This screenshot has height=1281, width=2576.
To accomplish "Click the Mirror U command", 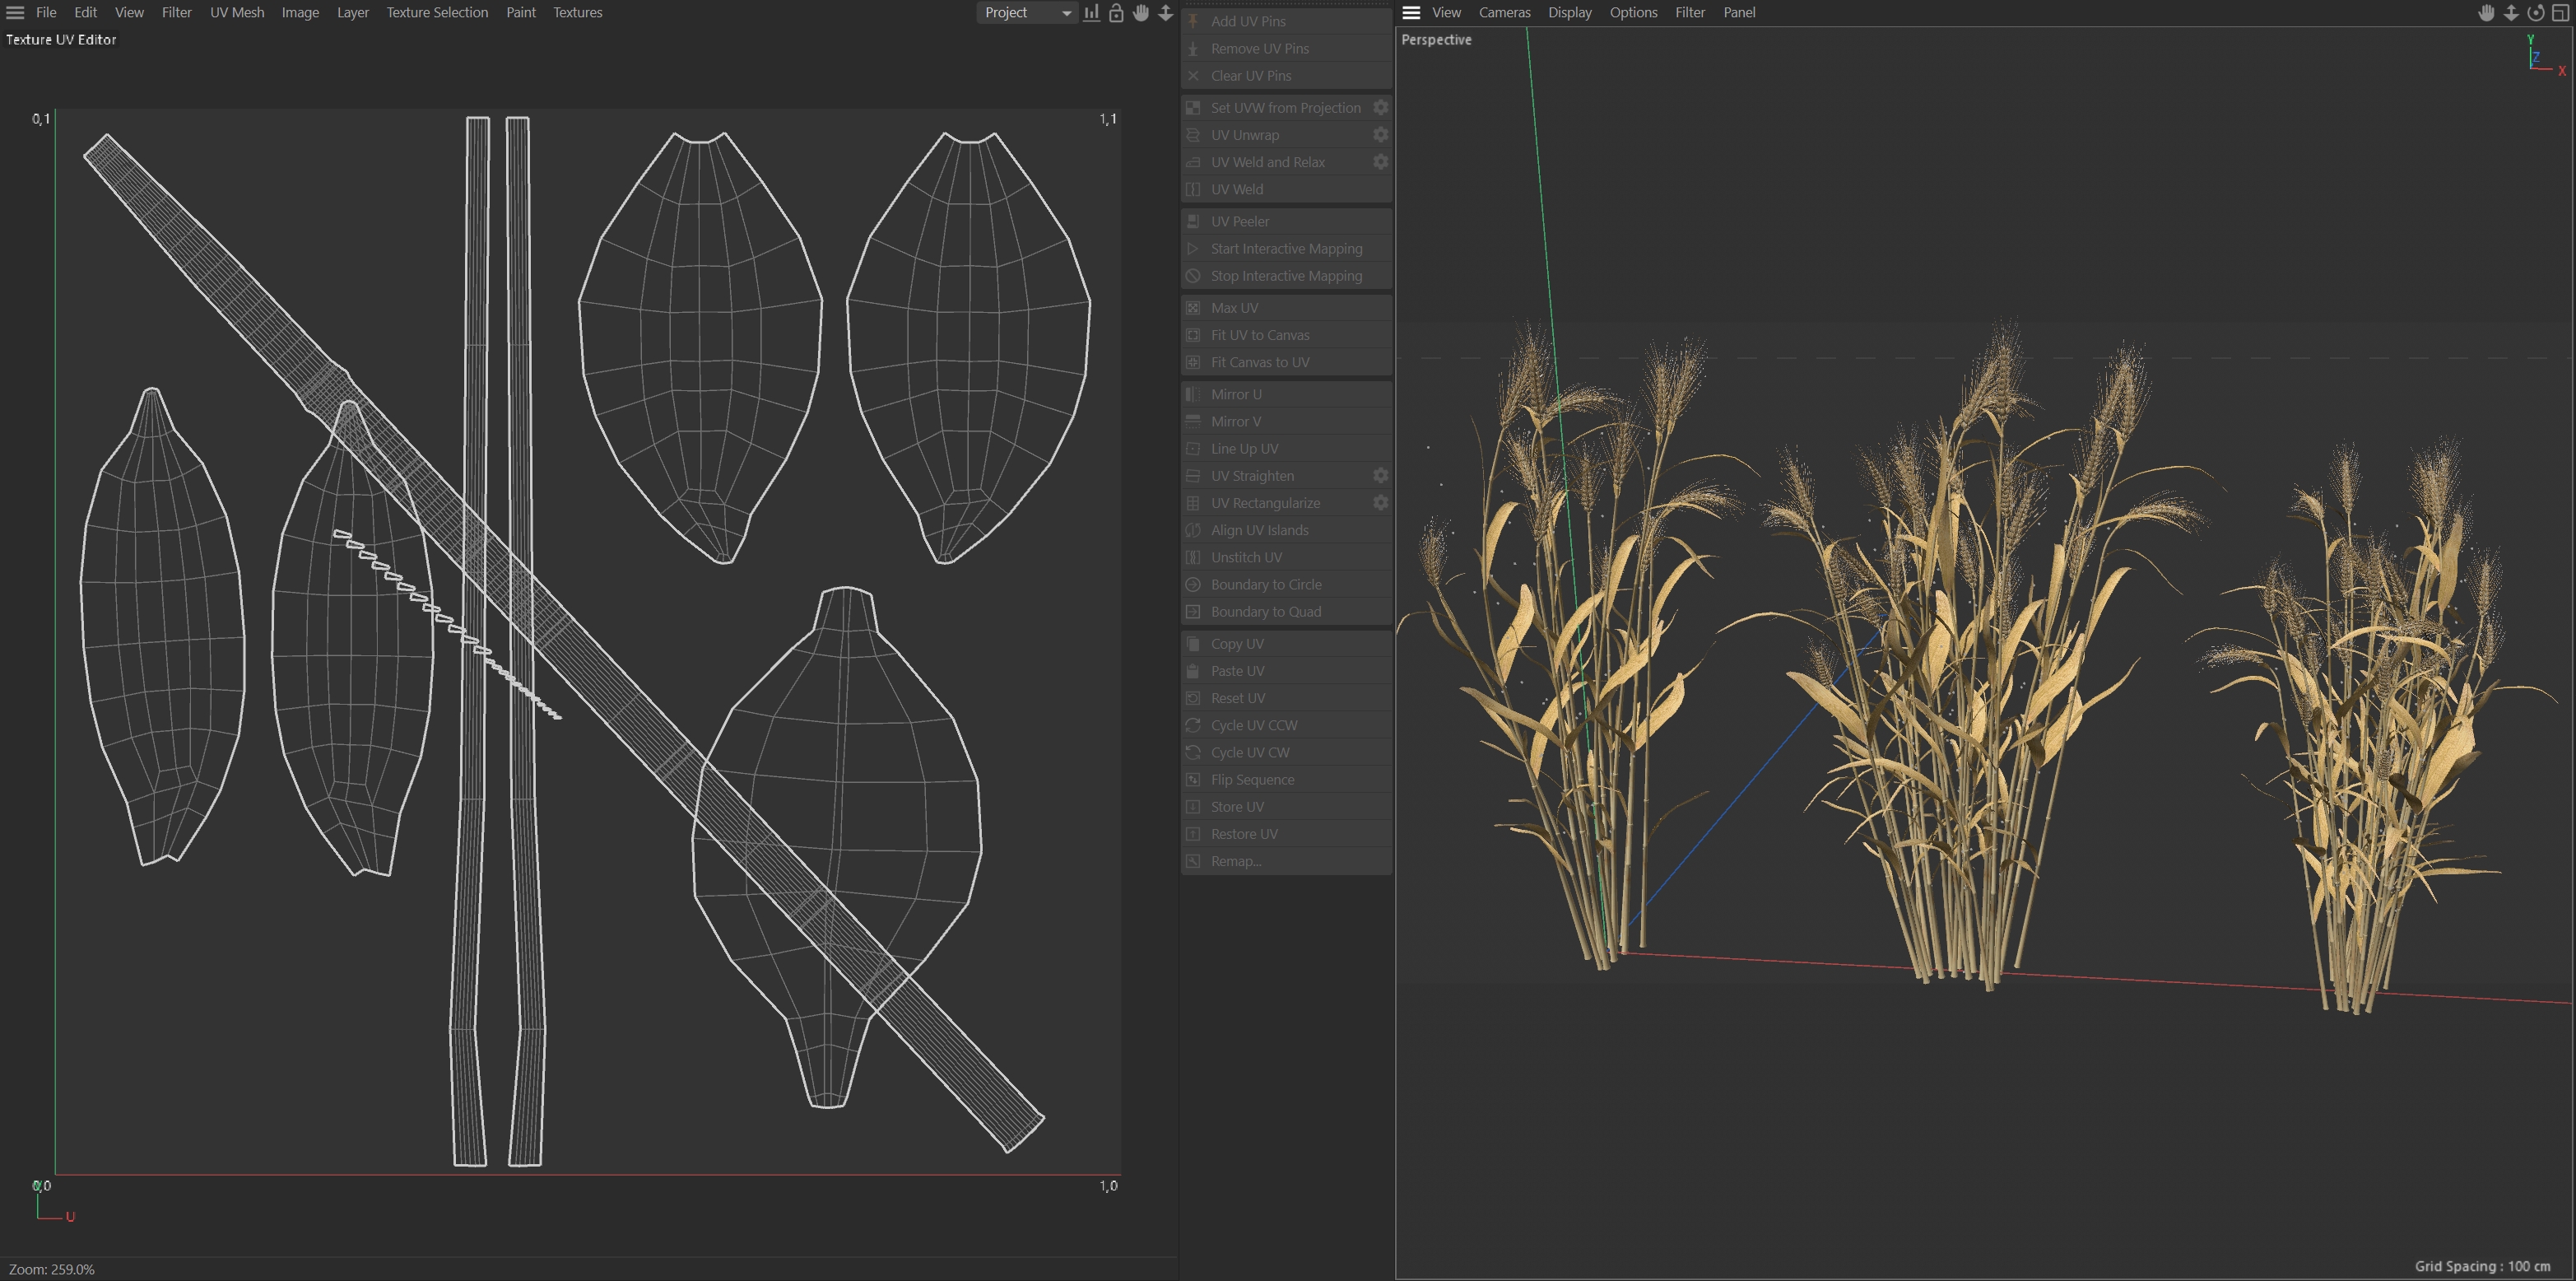I will coord(1236,394).
